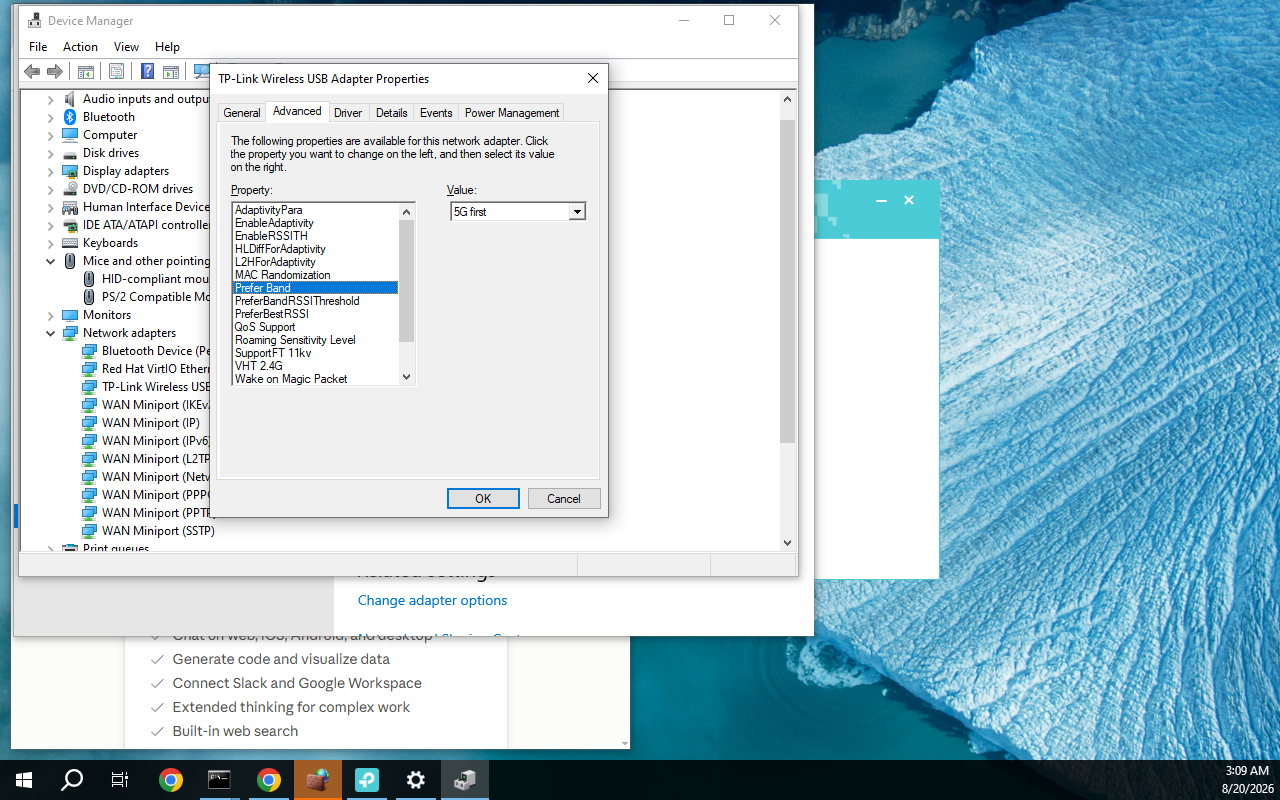This screenshot has height=800, width=1280.
Task: Collapse the Network adapters tree node
Action: click(x=51, y=333)
